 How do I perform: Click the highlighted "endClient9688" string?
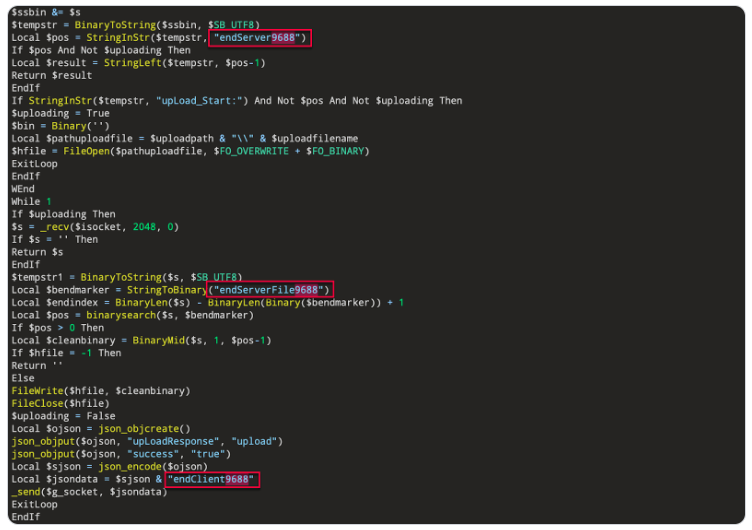213,479
